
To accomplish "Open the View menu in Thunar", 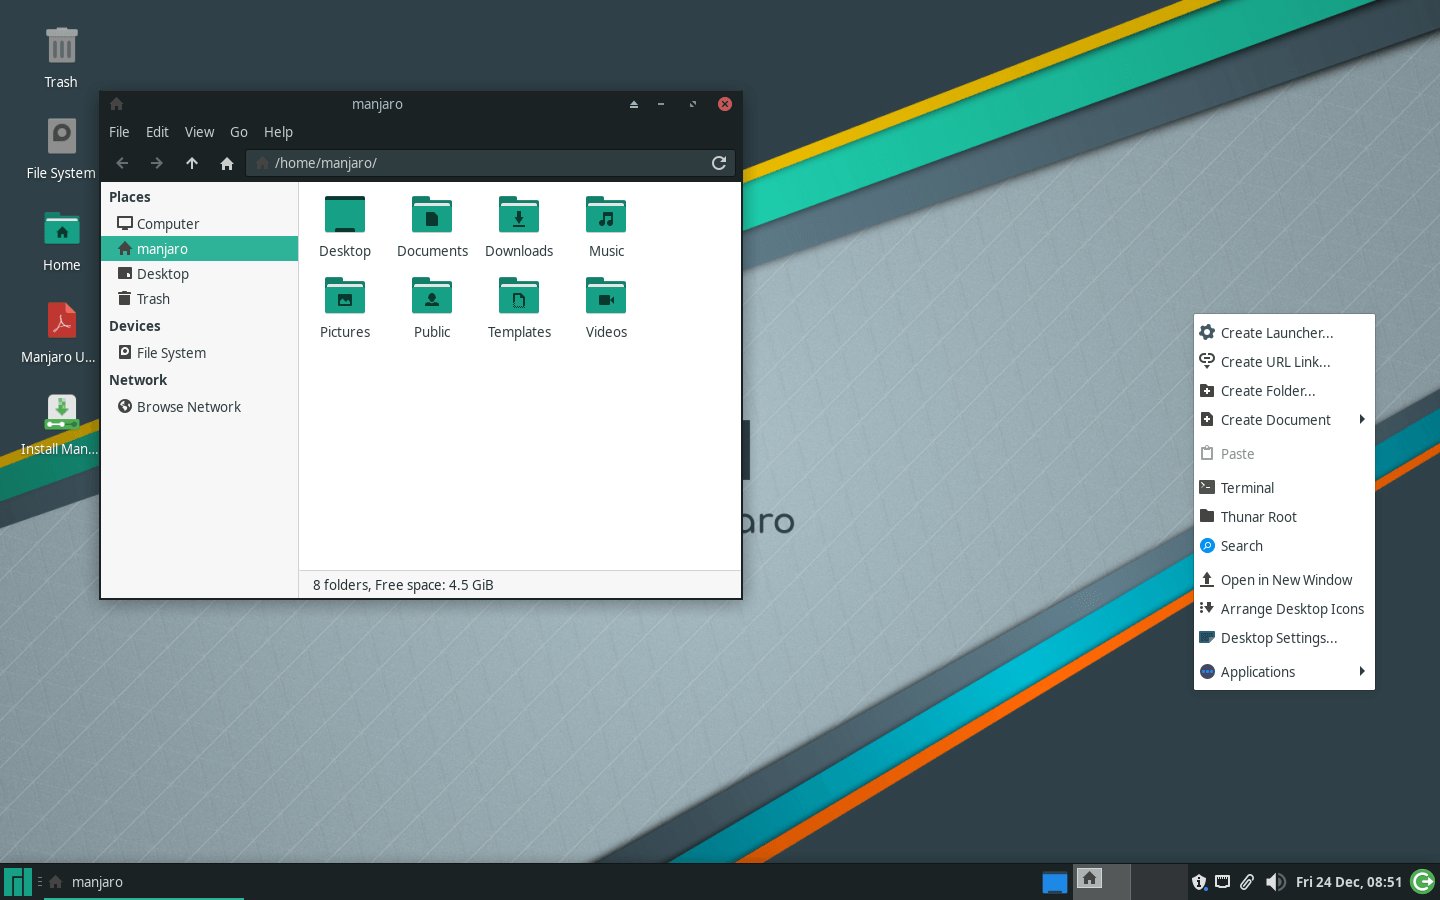I will pyautogui.click(x=199, y=132).
